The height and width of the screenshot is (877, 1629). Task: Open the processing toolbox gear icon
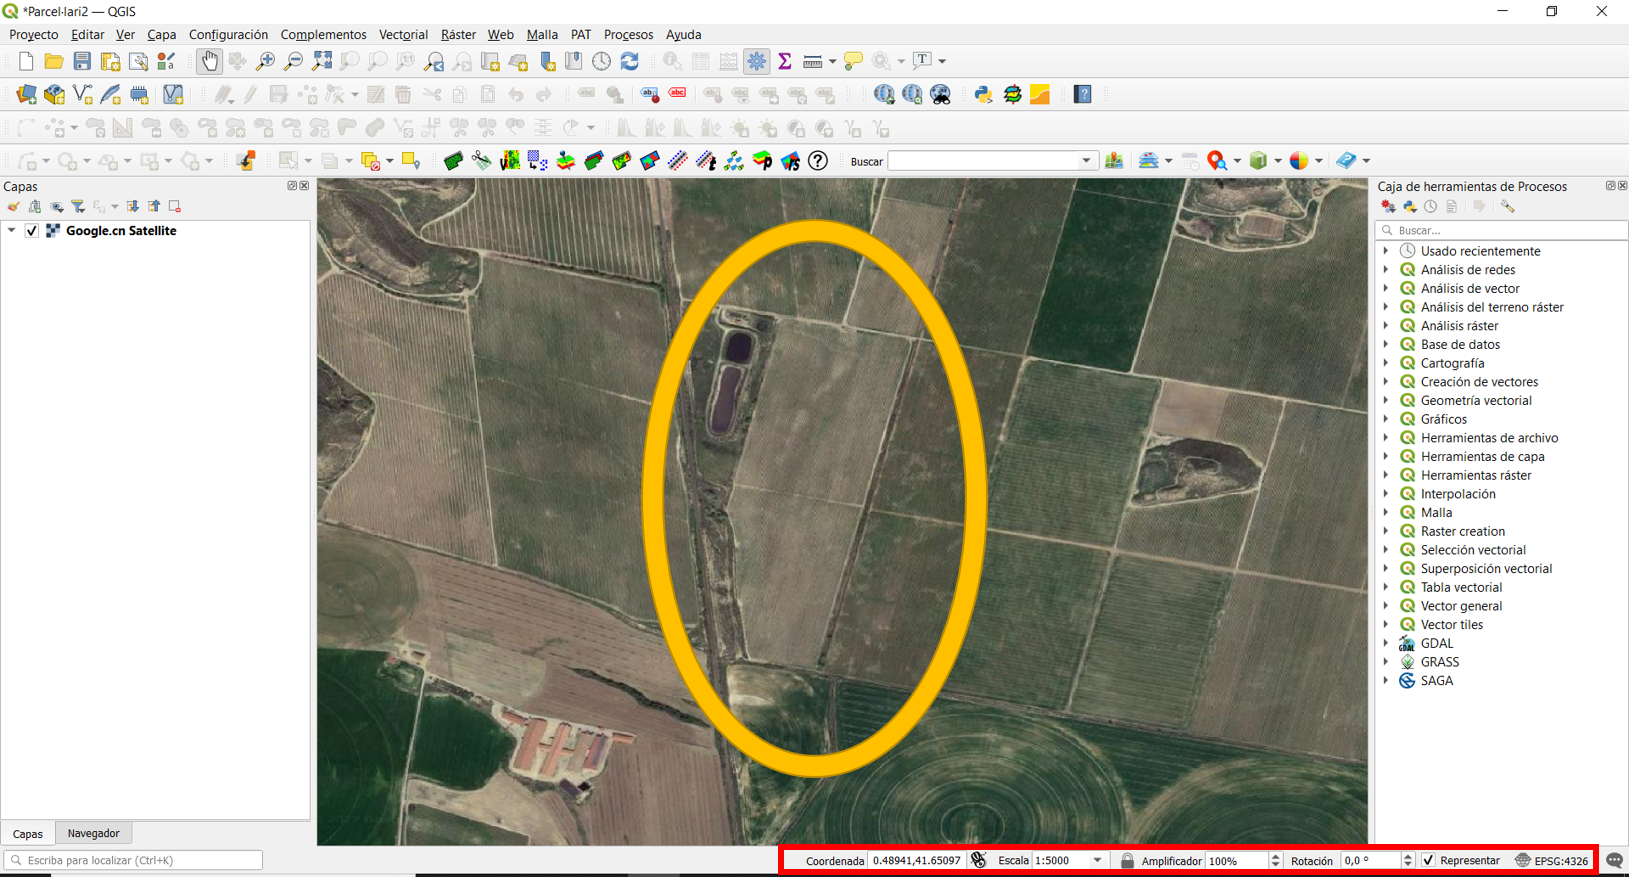[x=757, y=61]
